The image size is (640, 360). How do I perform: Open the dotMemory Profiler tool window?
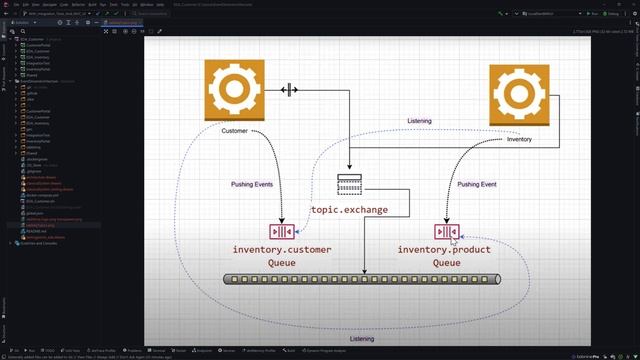tap(259, 351)
